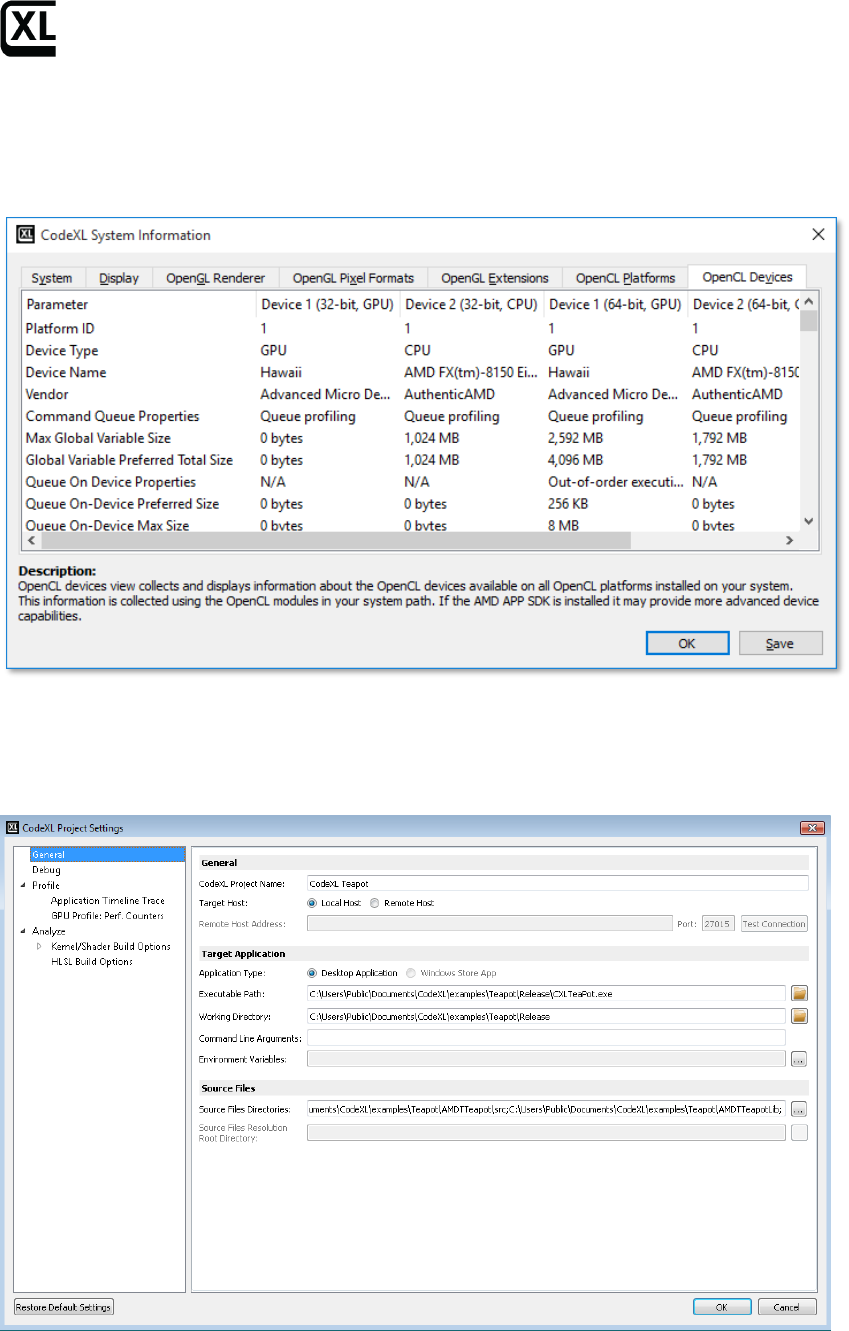Click Restore Default Settings button
The width and height of the screenshot is (849, 1331).
point(65,1307)
